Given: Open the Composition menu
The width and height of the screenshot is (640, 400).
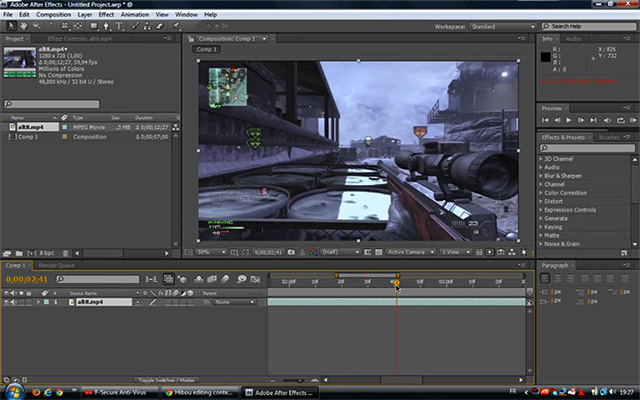Looking at the screenshot, I should pos(54,15).
